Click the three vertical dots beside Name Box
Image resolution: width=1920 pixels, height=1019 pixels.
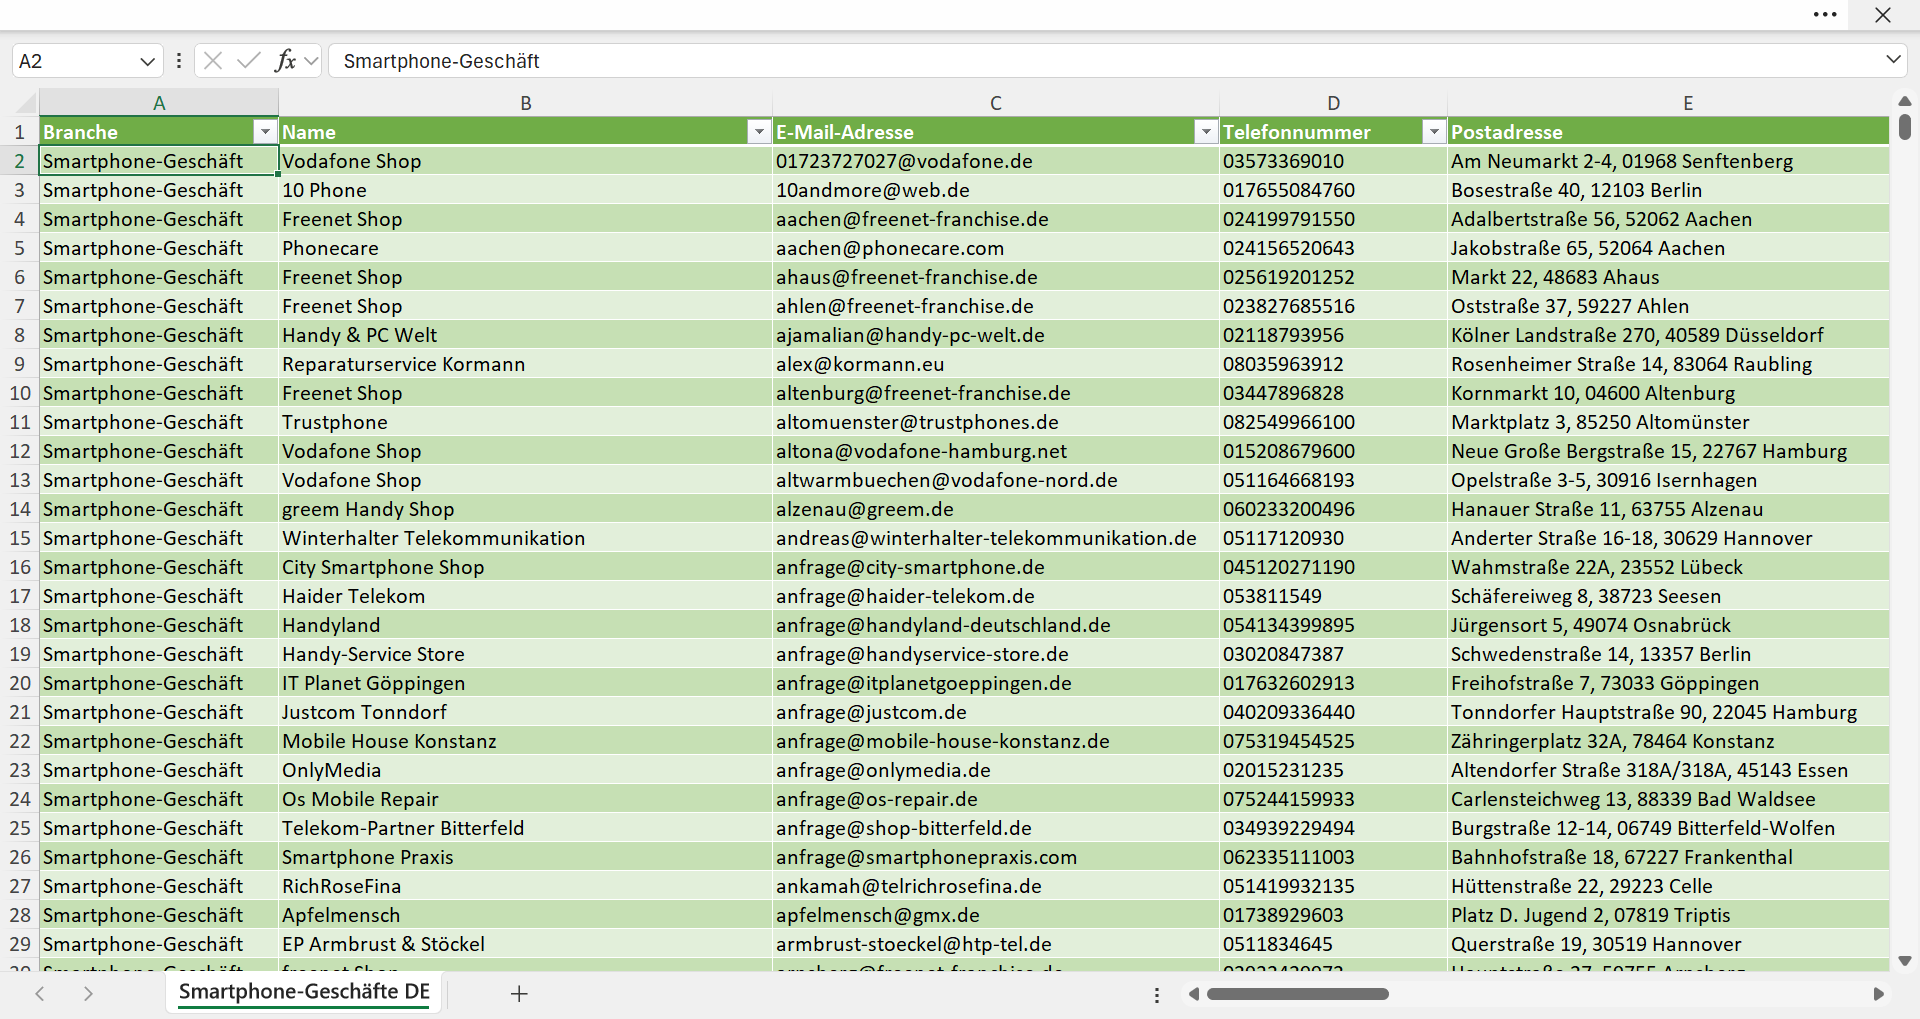coord(179,61)
